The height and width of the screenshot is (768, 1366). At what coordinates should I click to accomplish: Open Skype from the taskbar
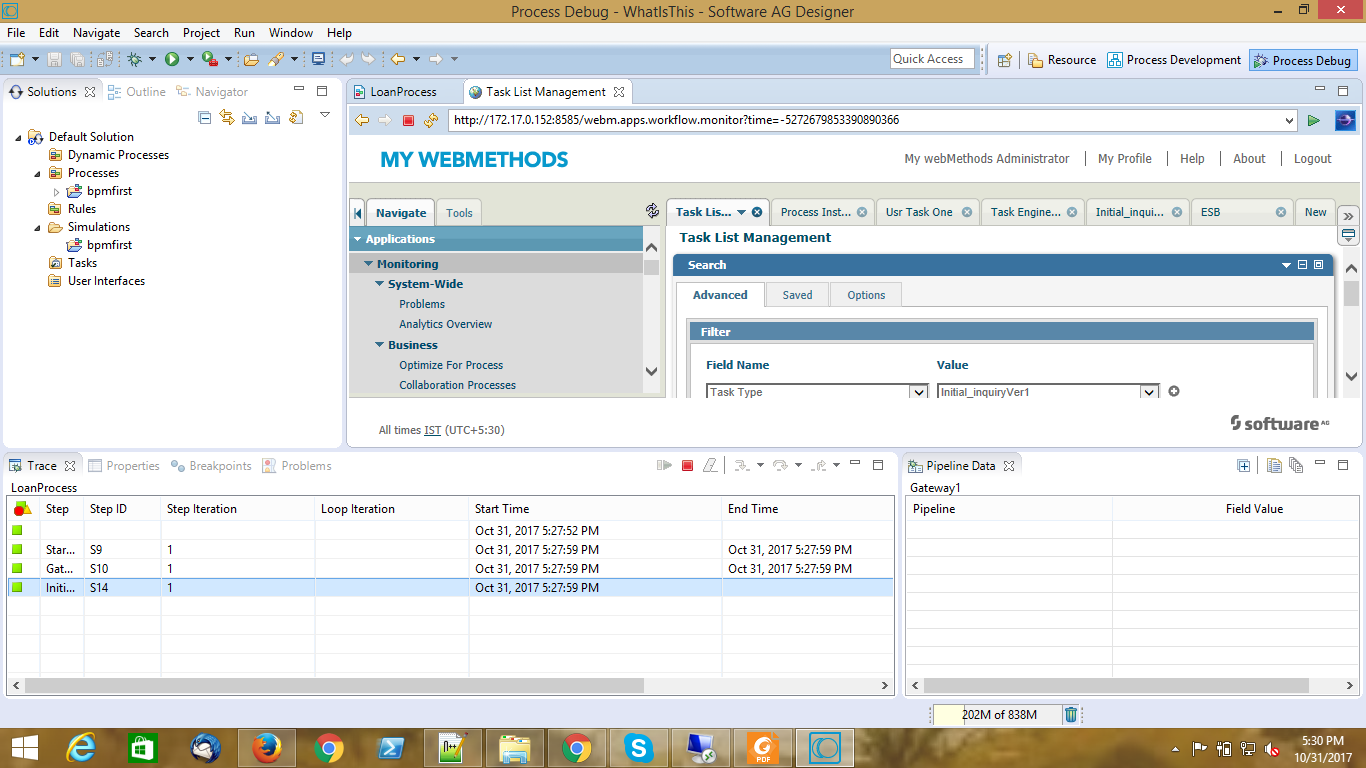tap(638, 748)
